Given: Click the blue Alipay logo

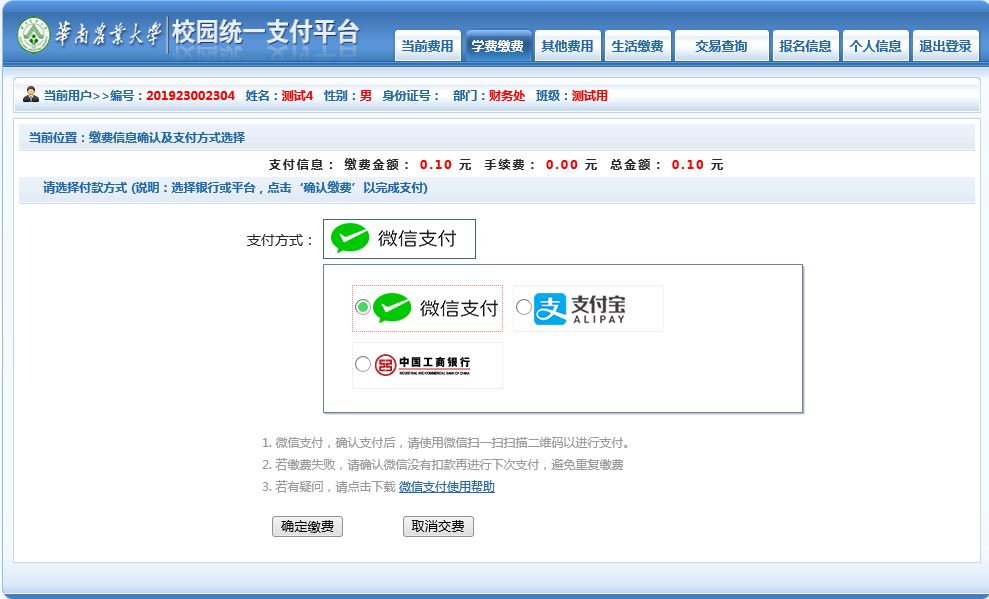Looking at the screenshot, I should pos(550,308).
